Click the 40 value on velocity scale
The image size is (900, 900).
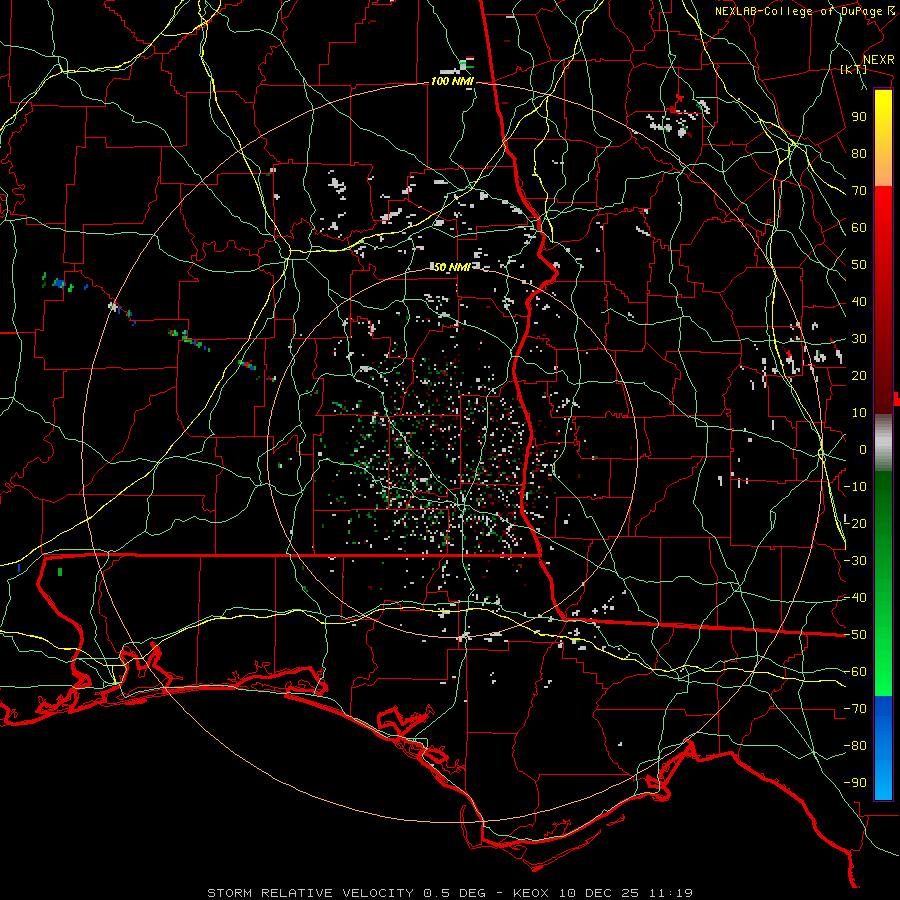pos(859,301)
